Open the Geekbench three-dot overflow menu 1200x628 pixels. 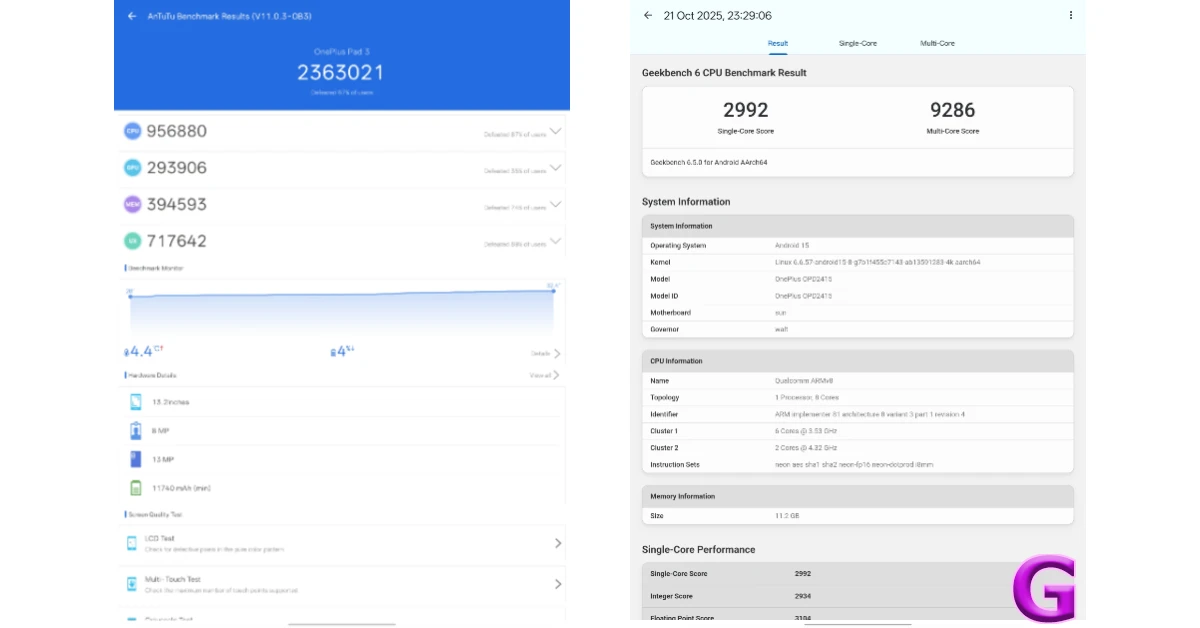(x=1071, y=15)
